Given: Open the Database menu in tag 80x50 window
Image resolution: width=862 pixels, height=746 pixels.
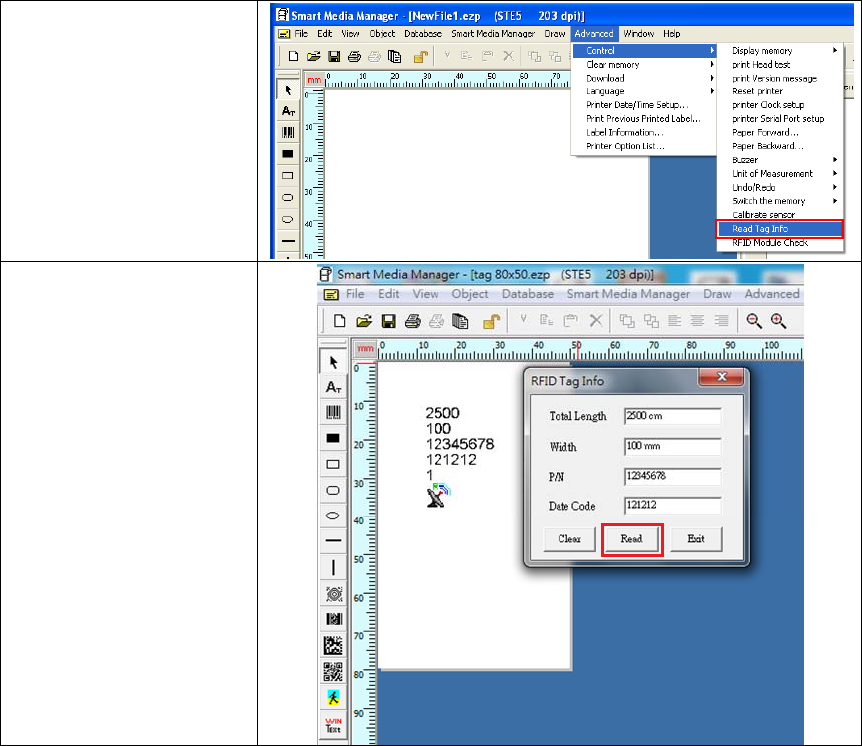Looking at the screenshot, I should click(528, 294).
